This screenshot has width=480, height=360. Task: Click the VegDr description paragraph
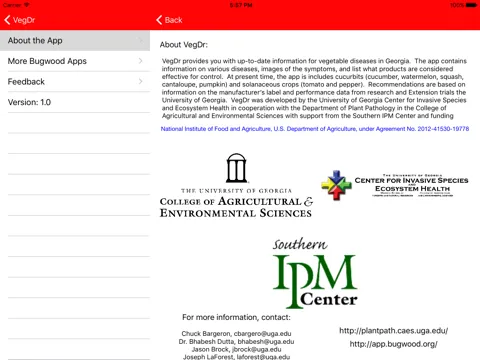click(x=314, y=88)
